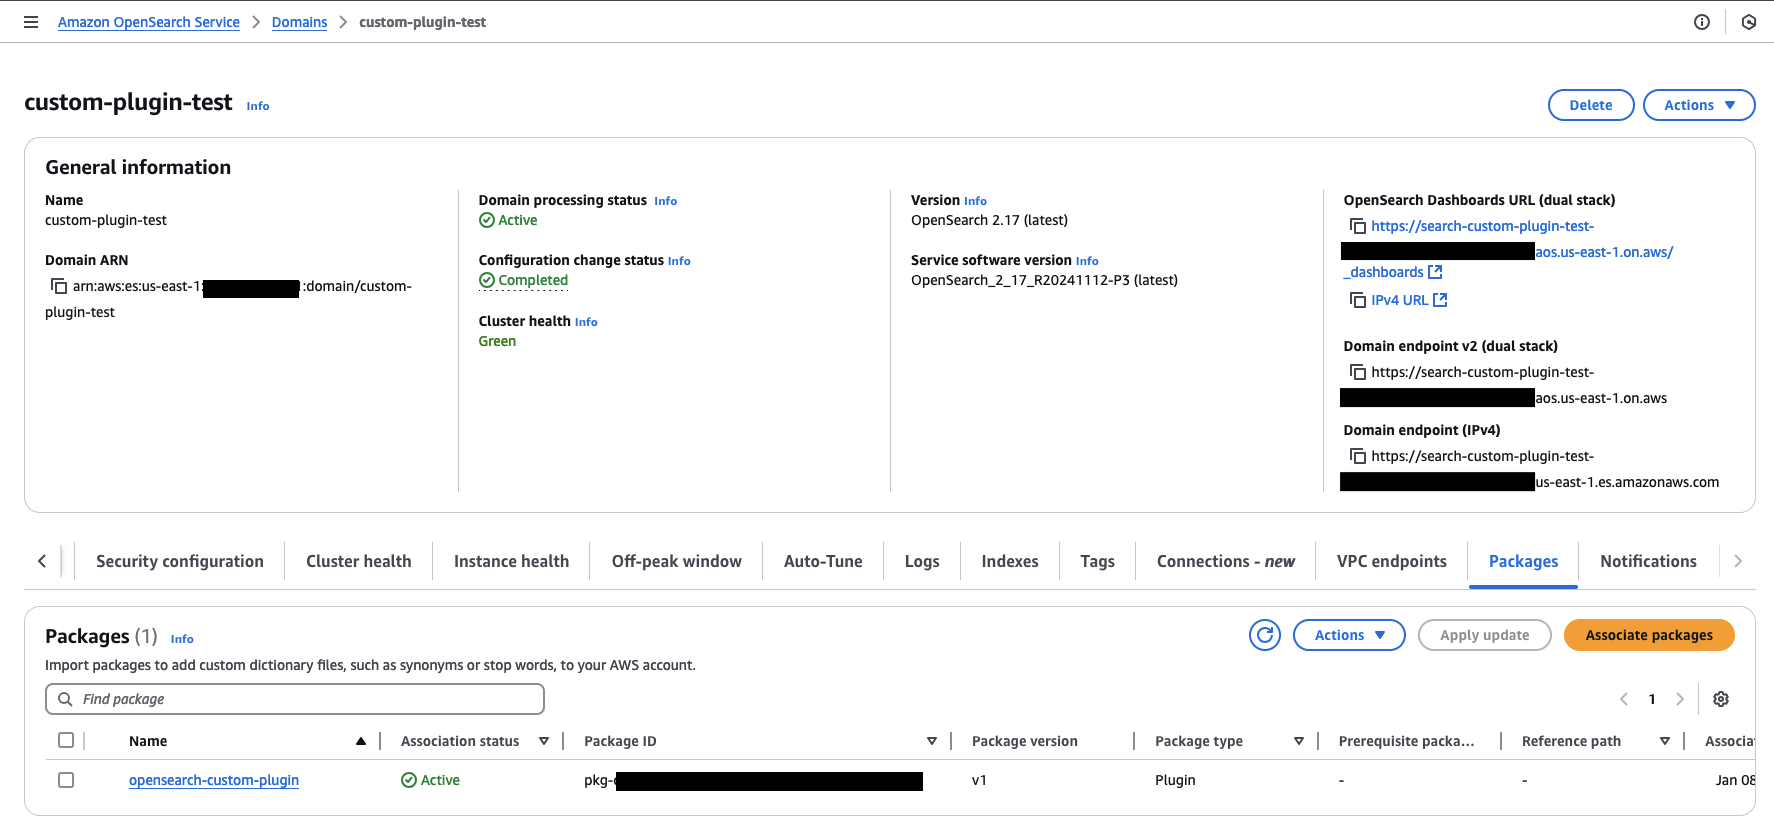This screenshot has height=818, width=1774.
Task: Open Info link beside Packages heading
Action: (x=182, y=639)
